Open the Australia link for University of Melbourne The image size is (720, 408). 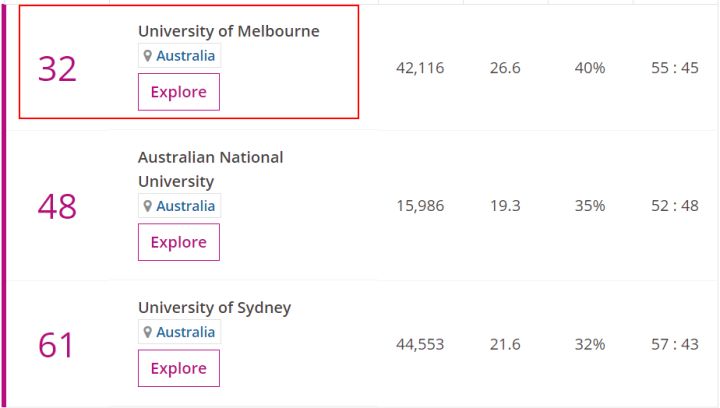click(186, 56)
